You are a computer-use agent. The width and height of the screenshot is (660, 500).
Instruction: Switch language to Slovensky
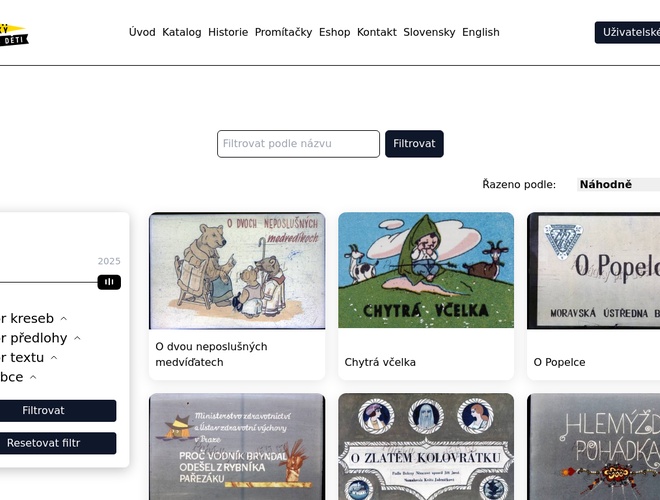(x=429, y=32)
